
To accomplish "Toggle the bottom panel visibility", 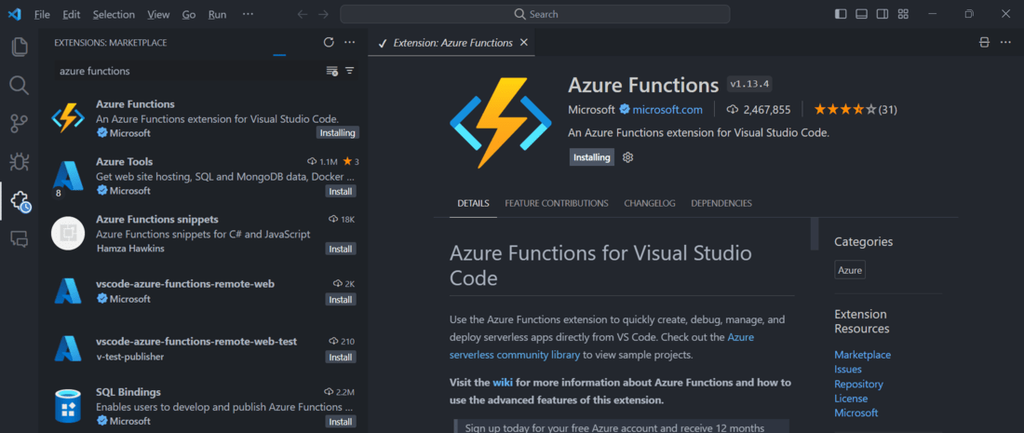I will 861,14.
